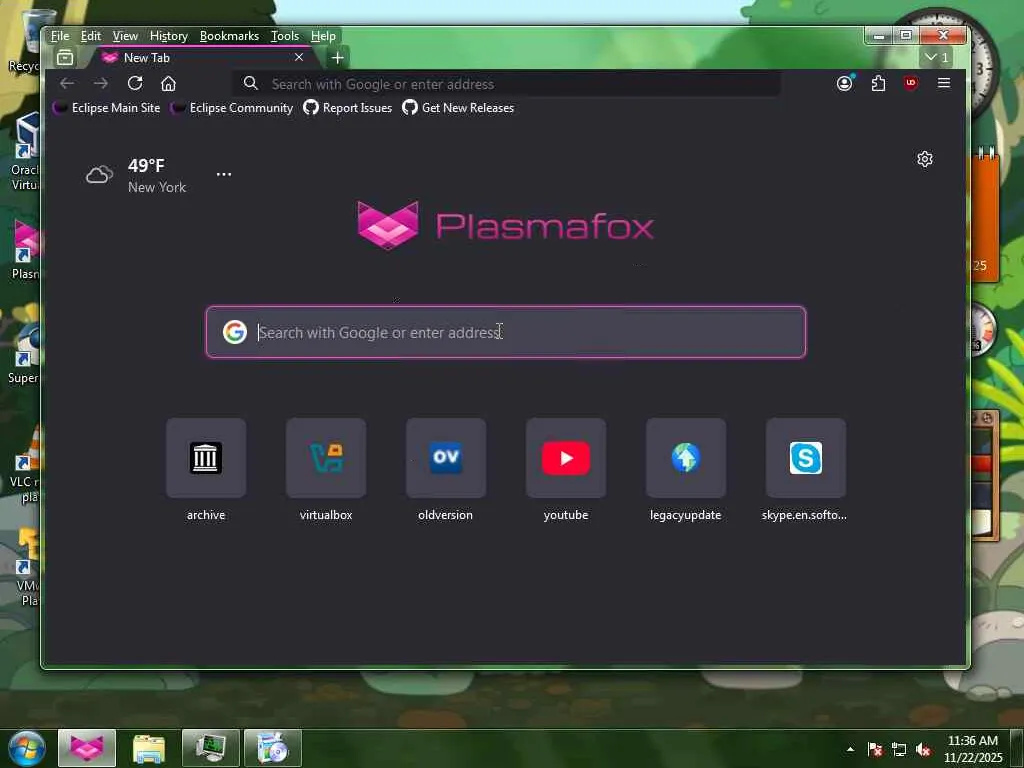Open the new tab plus button
The width and height of the screenshot is (1024, 768).
[x=338, y=58]
